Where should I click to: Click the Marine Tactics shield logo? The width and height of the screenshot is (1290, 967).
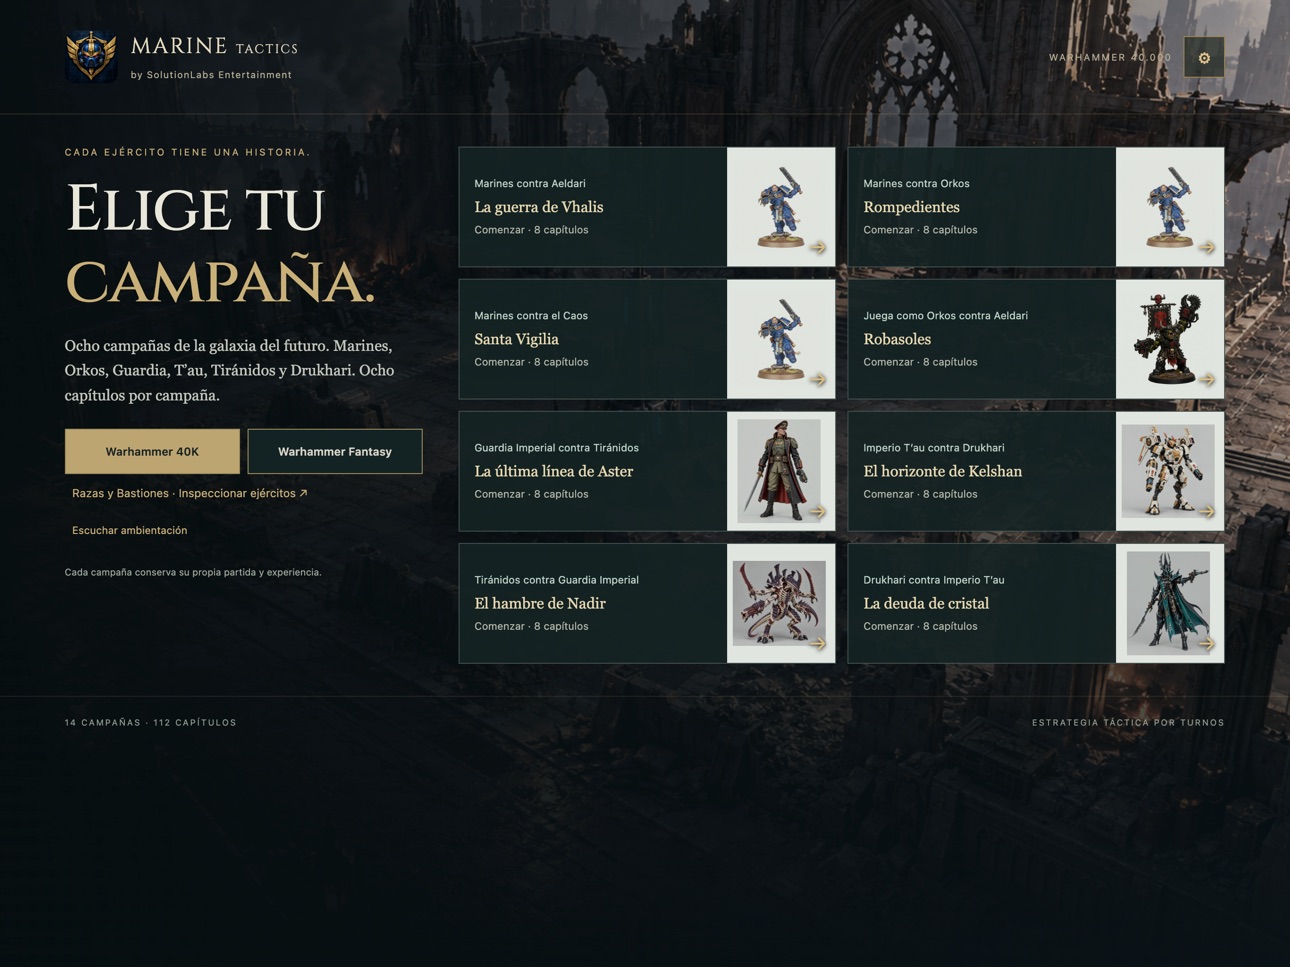pyautogui.click(x=91, y=56)
